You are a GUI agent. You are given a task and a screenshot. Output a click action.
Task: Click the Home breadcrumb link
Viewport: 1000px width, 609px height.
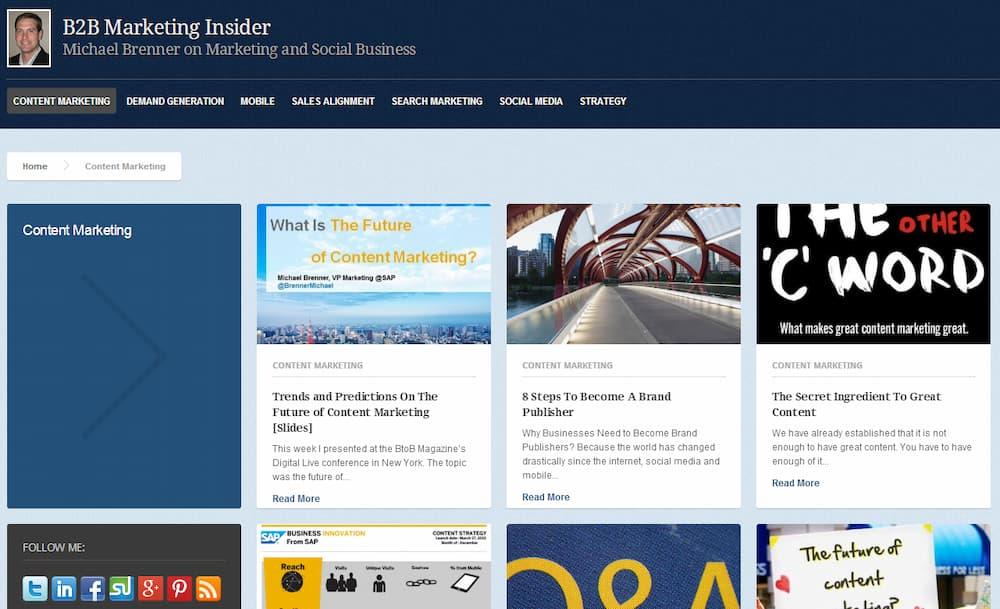point(34,166)
